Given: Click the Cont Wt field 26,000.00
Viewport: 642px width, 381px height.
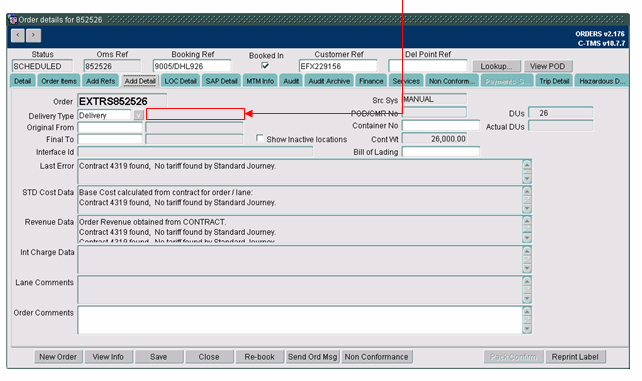Looking at the screenshot, I should point(434,139).
